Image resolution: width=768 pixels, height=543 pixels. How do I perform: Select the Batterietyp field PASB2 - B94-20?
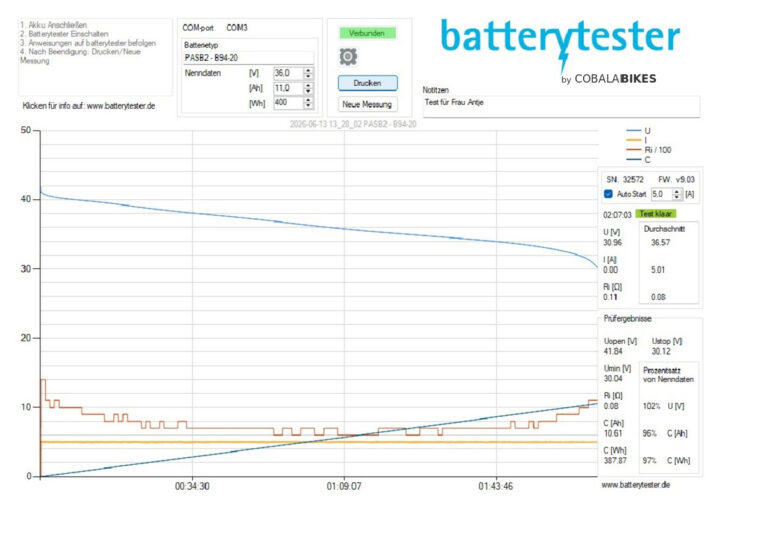pyautogui.click(x=248, y=58)
